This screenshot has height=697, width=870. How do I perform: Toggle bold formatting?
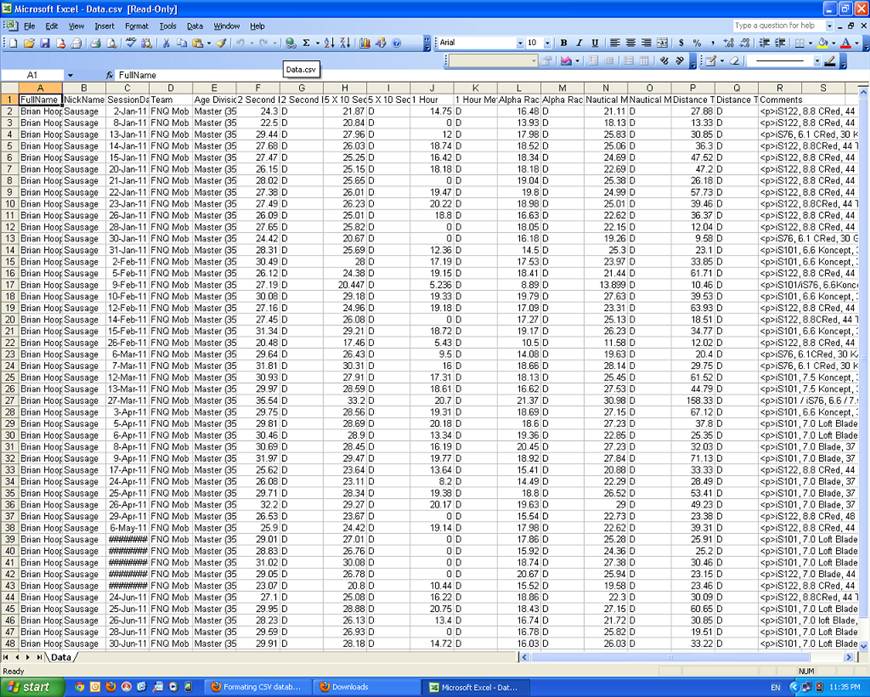click(x=564, y=43)
